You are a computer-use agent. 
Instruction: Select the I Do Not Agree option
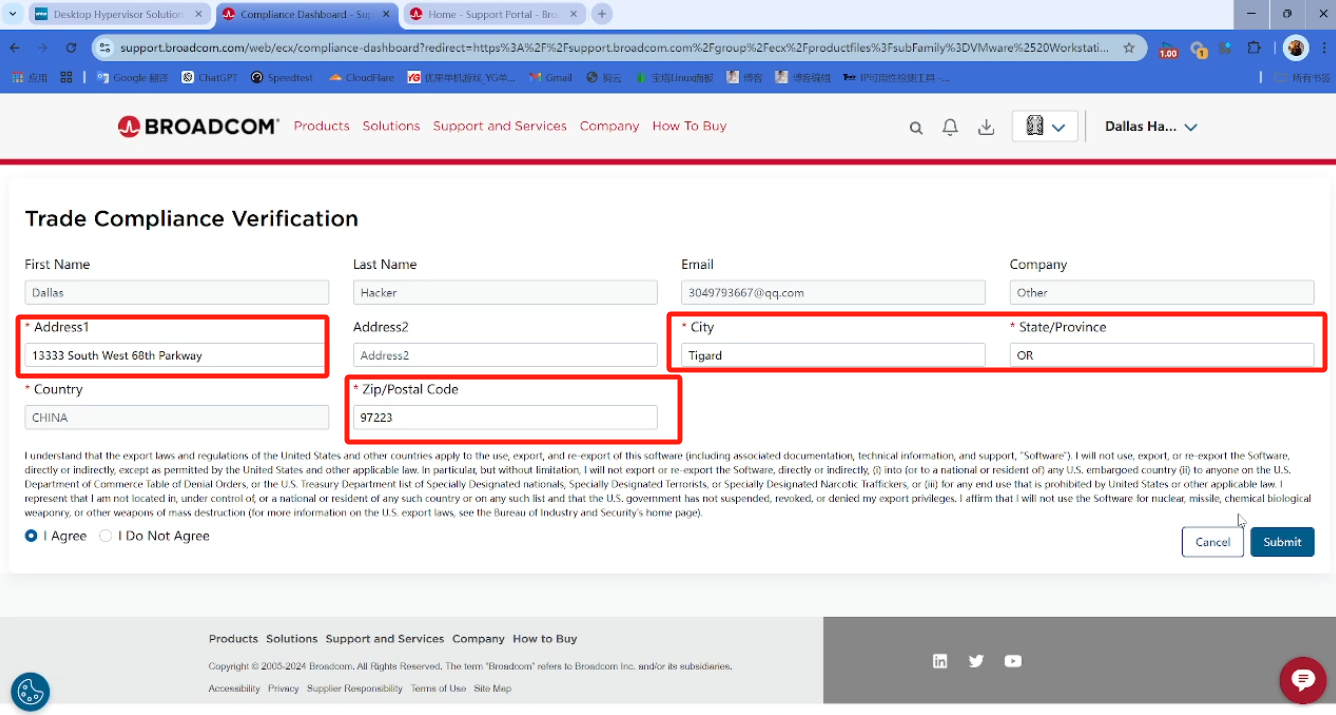[x=106, y=536]
